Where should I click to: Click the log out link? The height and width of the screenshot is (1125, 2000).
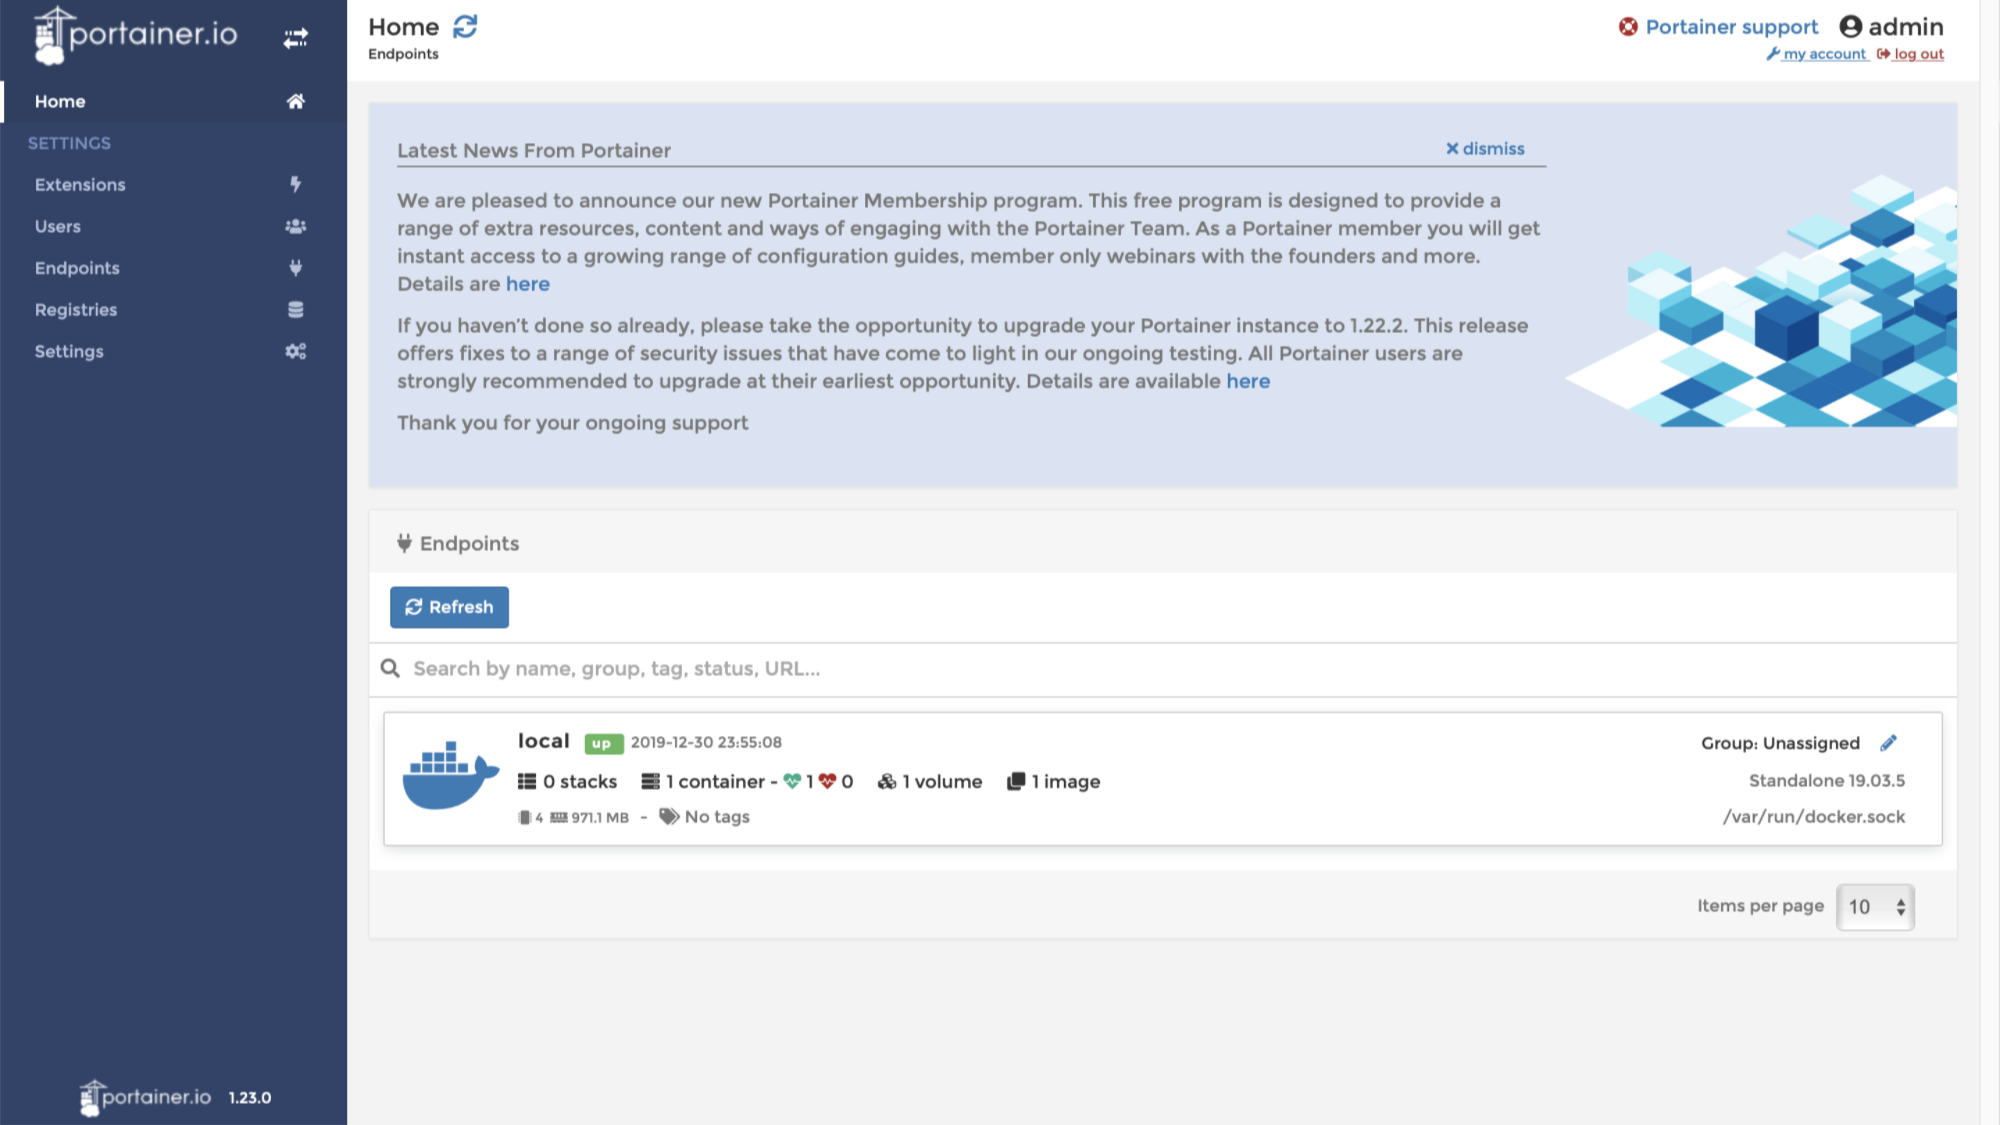(1918, 54)
